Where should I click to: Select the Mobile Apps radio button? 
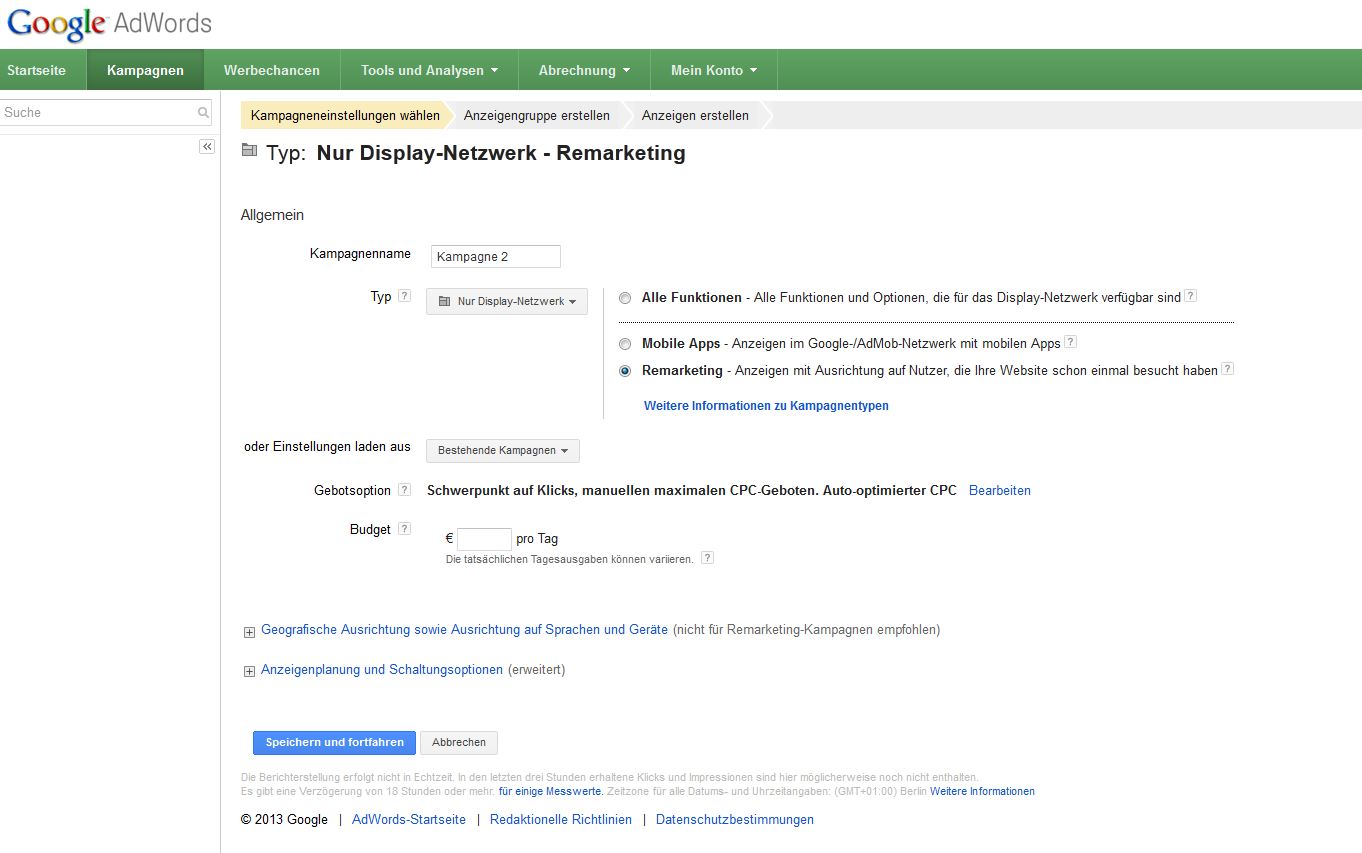[x=625, y=344]
